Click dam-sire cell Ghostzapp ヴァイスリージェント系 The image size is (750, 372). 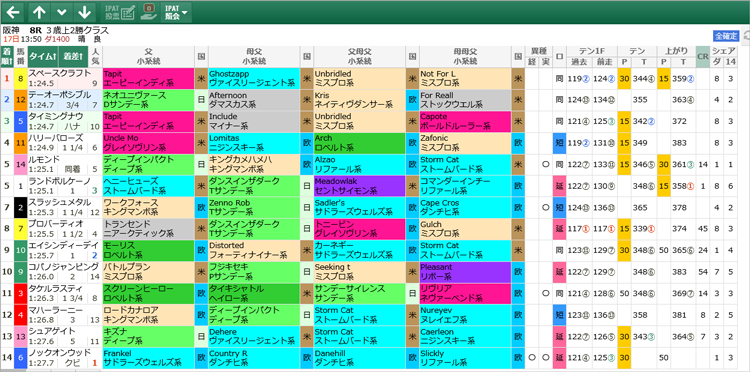254,78
